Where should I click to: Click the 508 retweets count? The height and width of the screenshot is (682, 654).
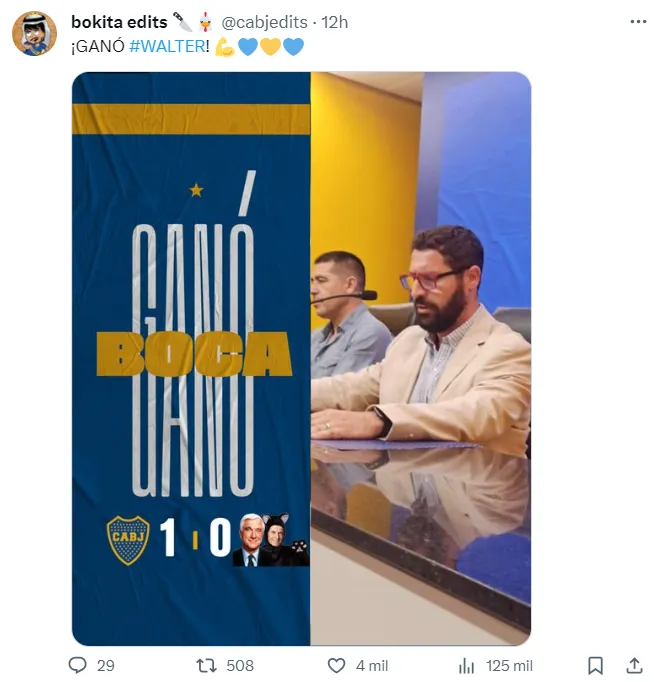point(240,665)
